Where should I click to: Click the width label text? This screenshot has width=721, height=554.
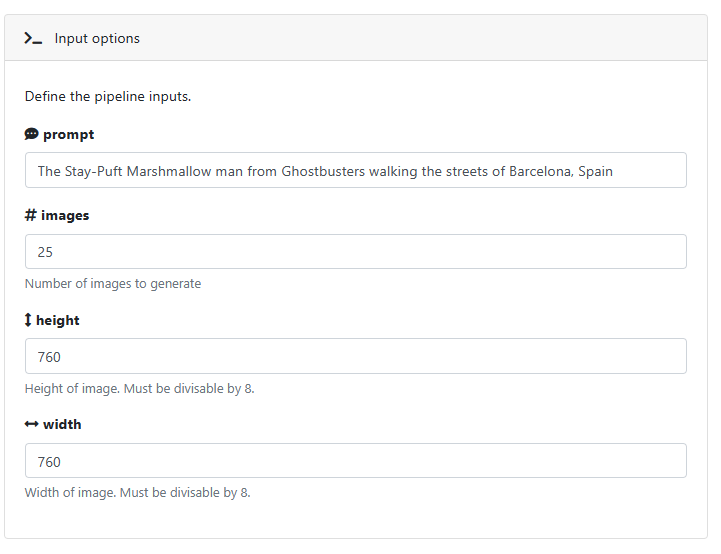(62, 424)
